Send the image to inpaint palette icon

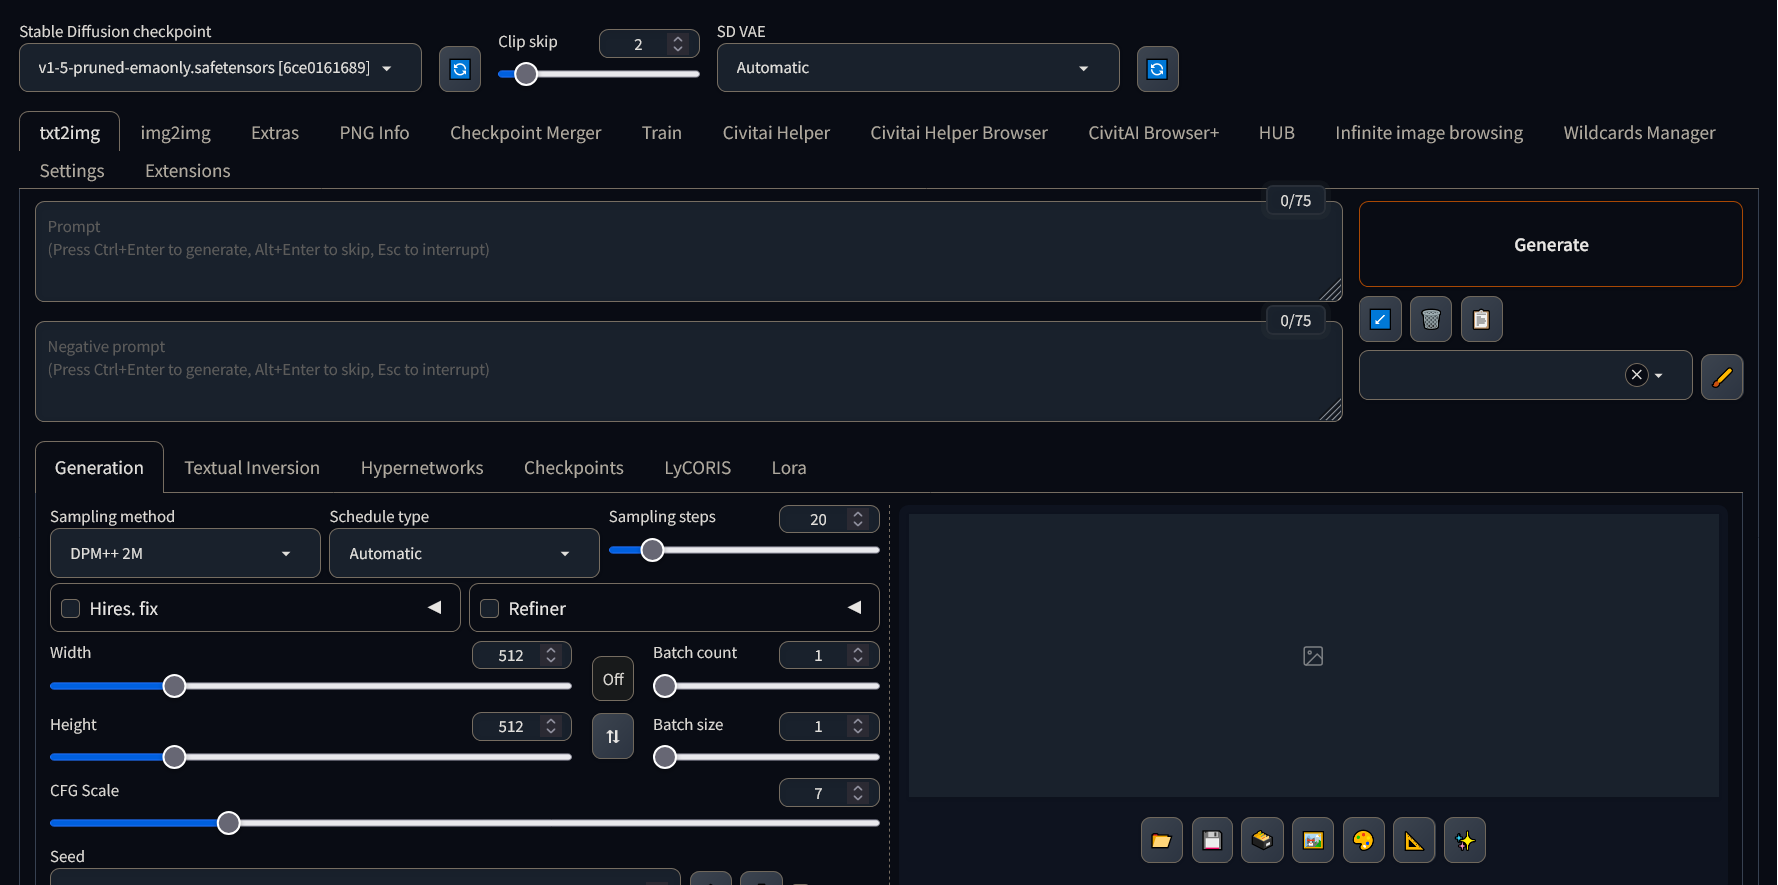coord(1363,840)
